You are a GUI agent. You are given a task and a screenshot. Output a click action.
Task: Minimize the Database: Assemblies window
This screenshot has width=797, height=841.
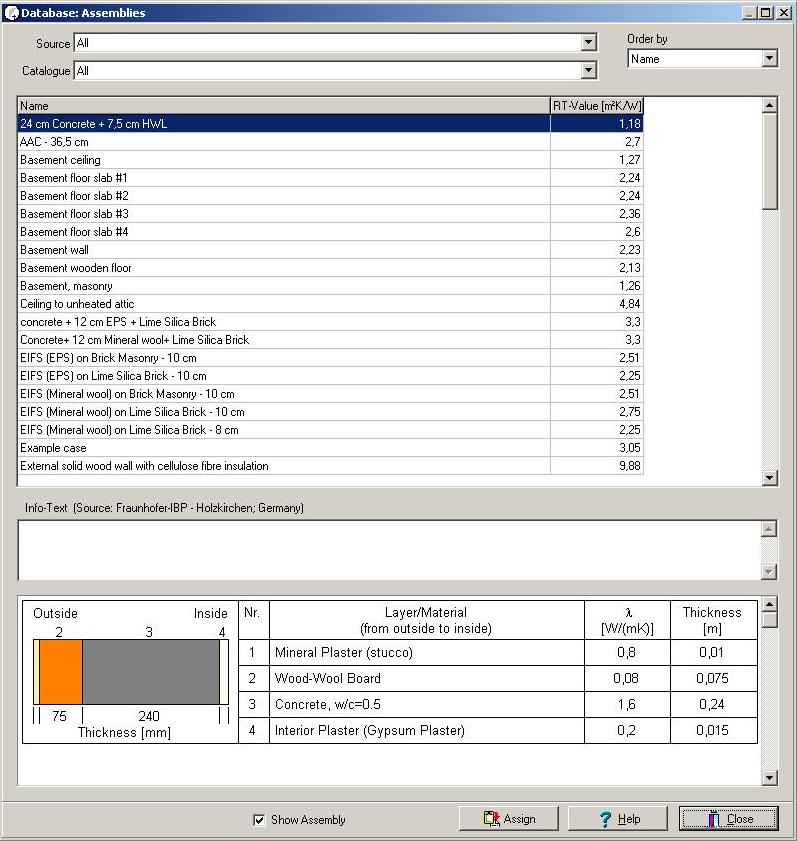pyautogui.click(x=750, y=12)
